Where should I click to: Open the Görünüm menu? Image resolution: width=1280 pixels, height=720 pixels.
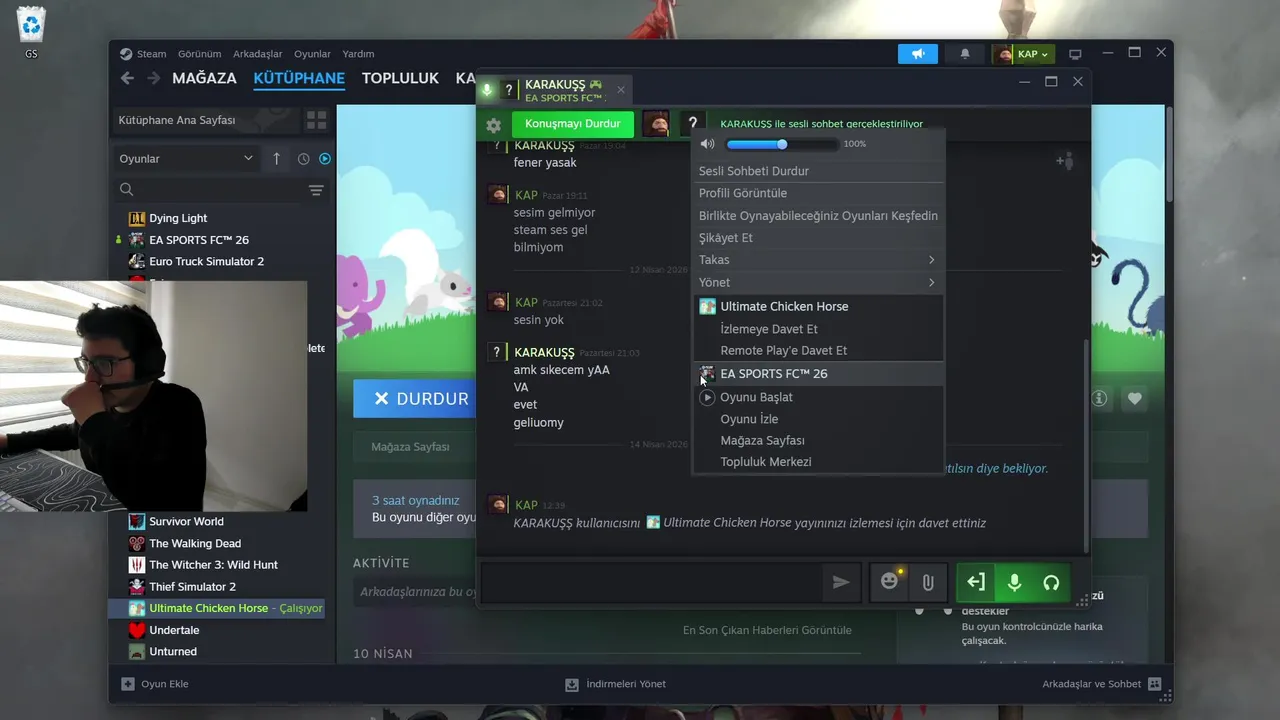pyautogui.click(x=199, y=54)
